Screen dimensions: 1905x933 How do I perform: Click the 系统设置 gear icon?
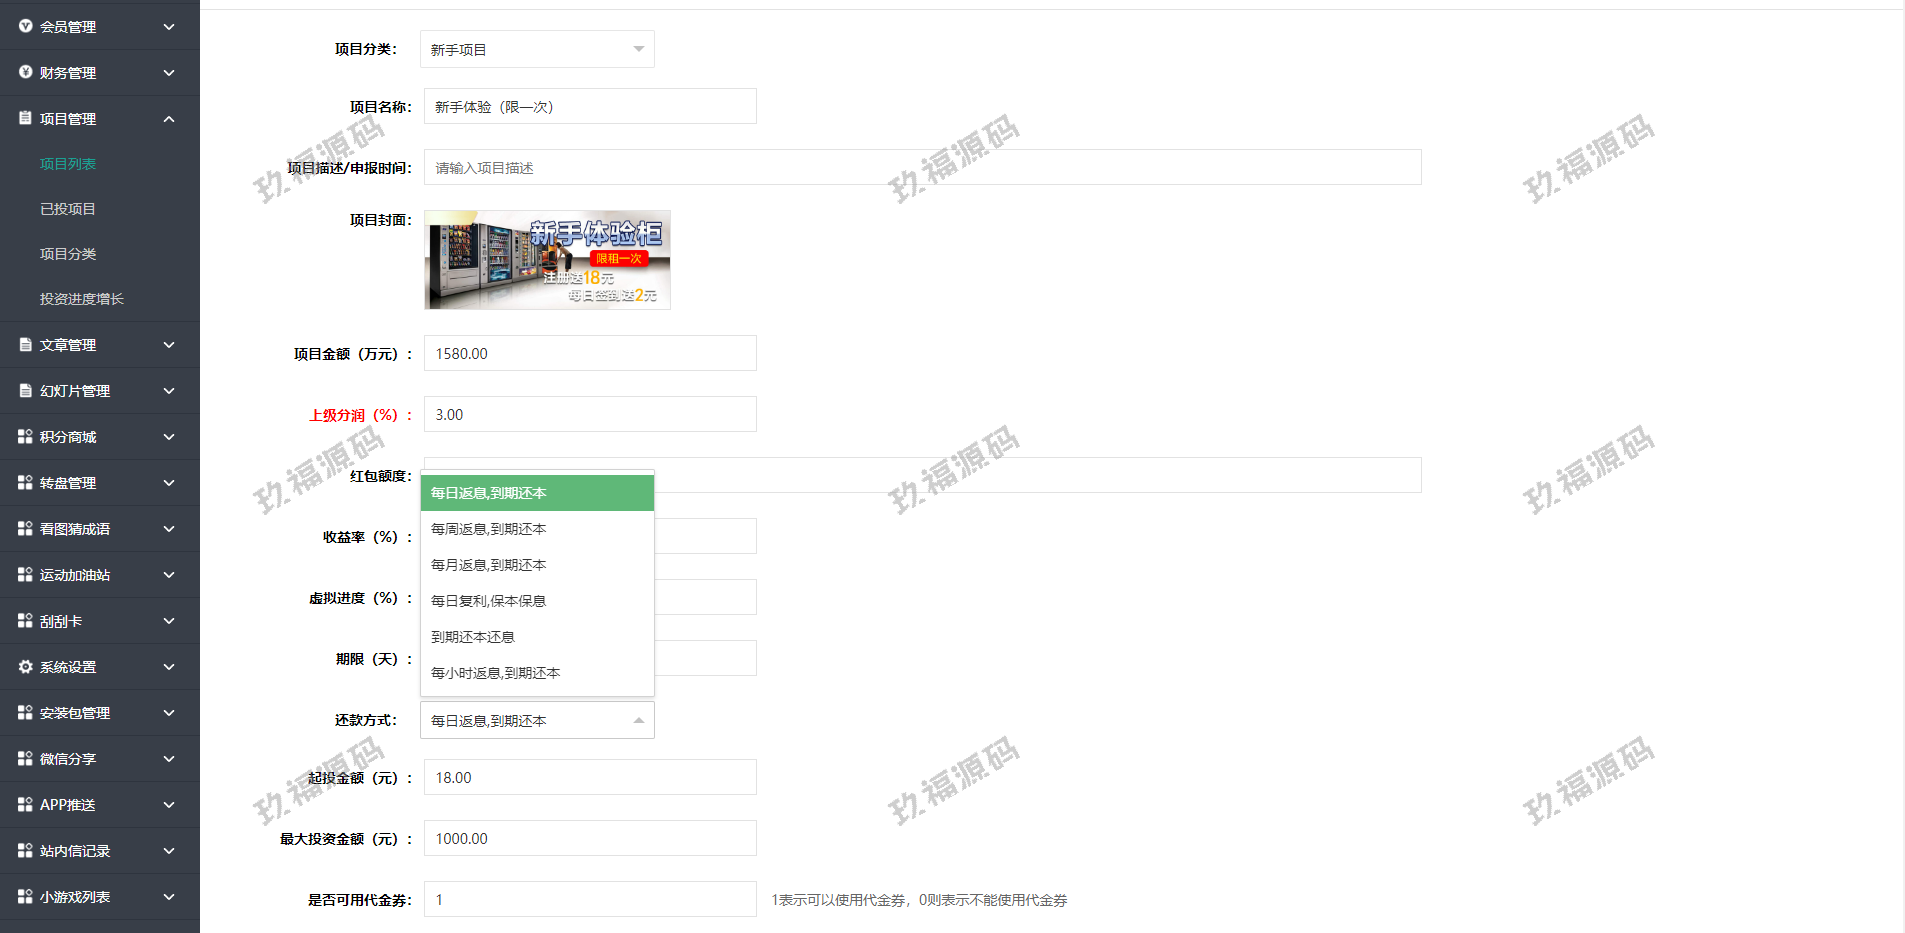point(26,667)
